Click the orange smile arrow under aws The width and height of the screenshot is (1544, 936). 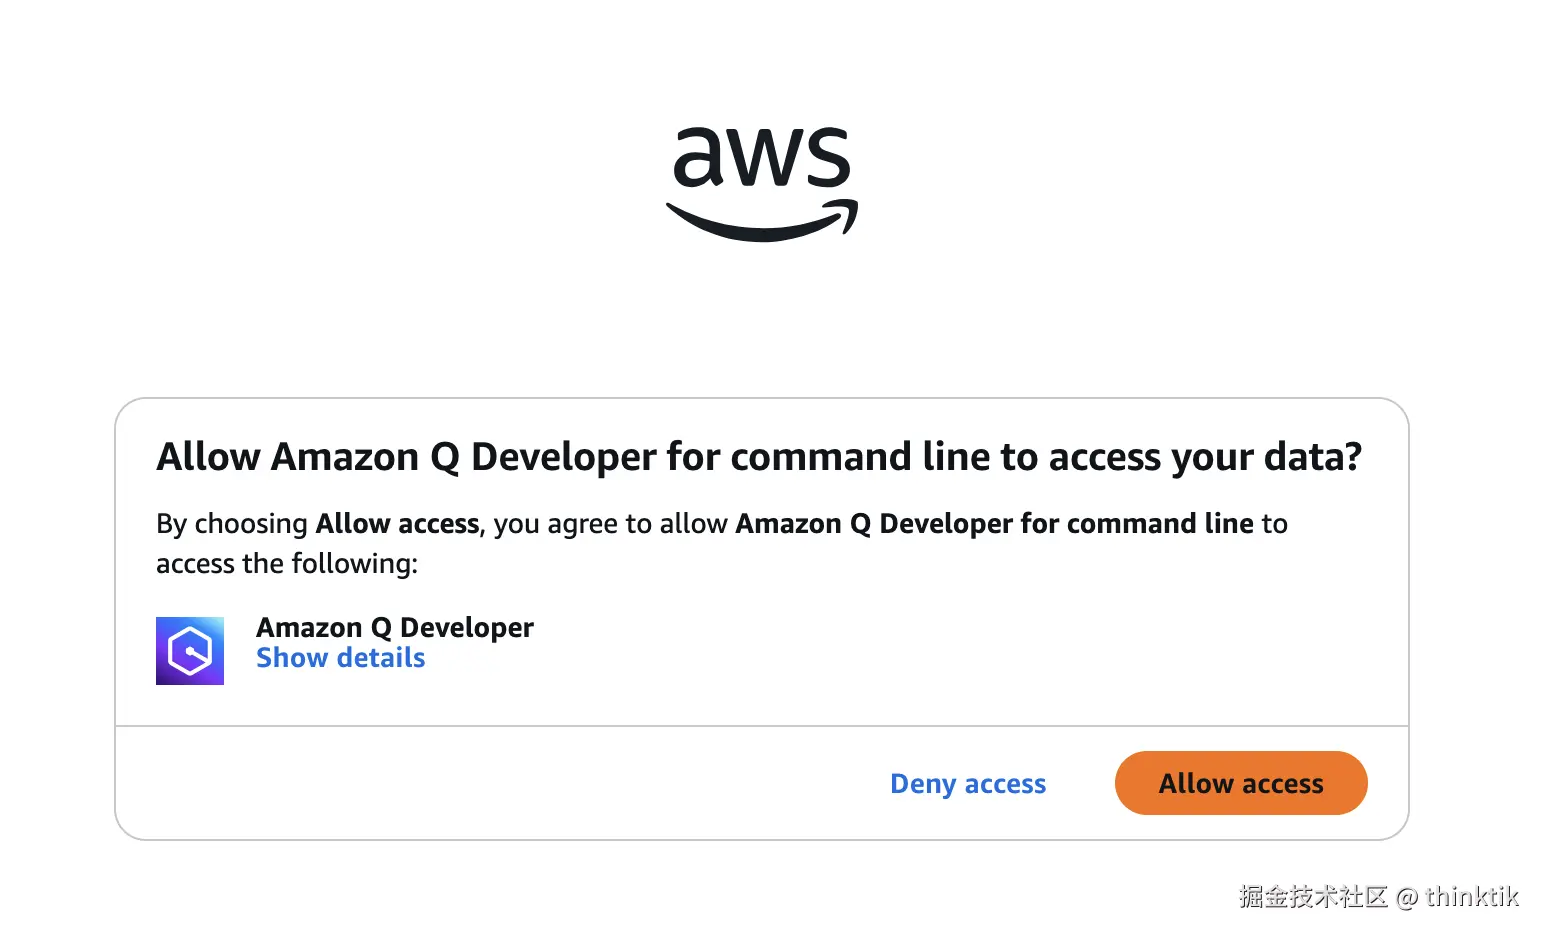click(x=762, y=222)
